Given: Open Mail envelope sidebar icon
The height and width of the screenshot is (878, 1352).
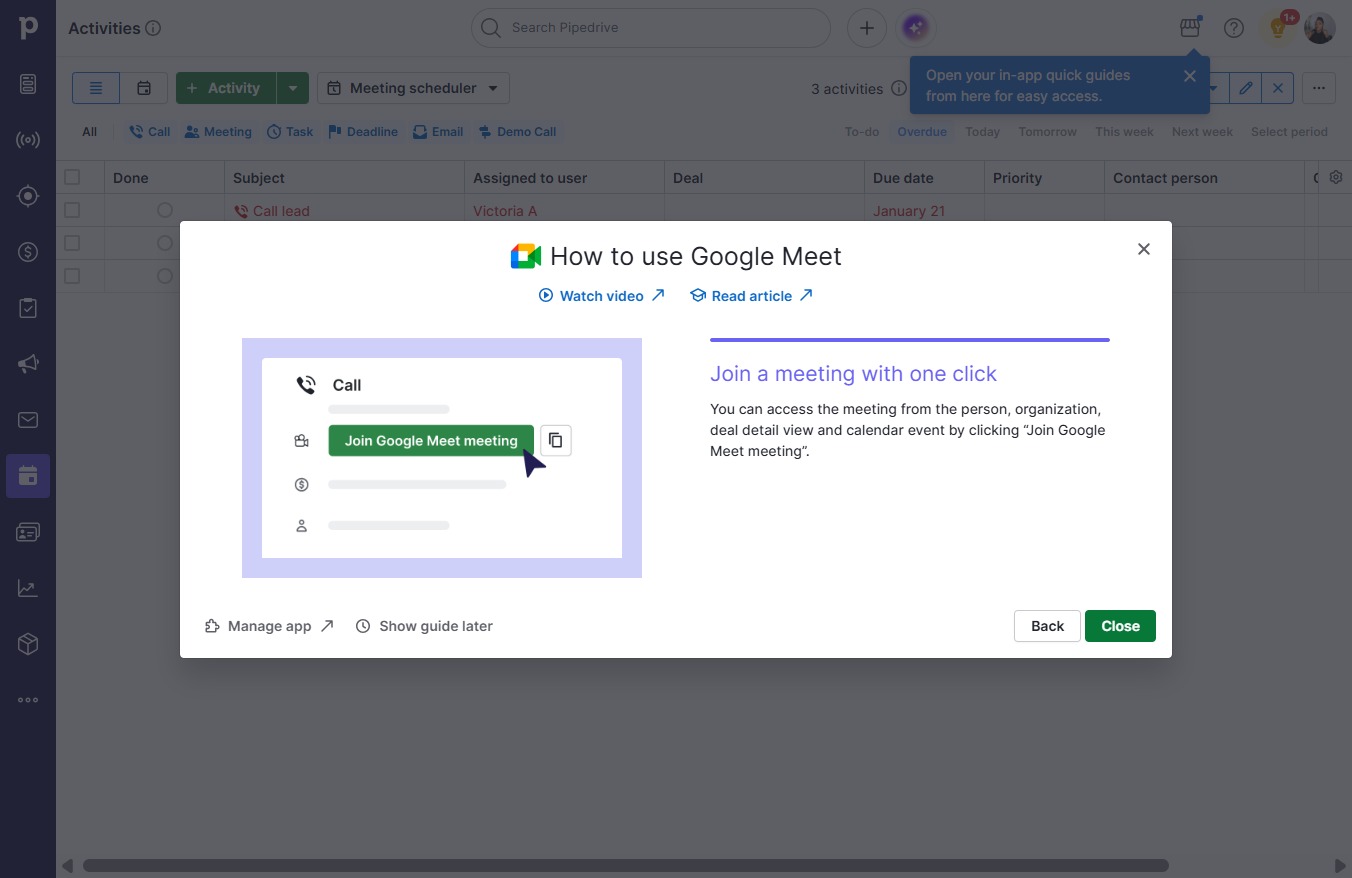Looking at the screenshot, I should pyautogui.click(x=28, y=420).
